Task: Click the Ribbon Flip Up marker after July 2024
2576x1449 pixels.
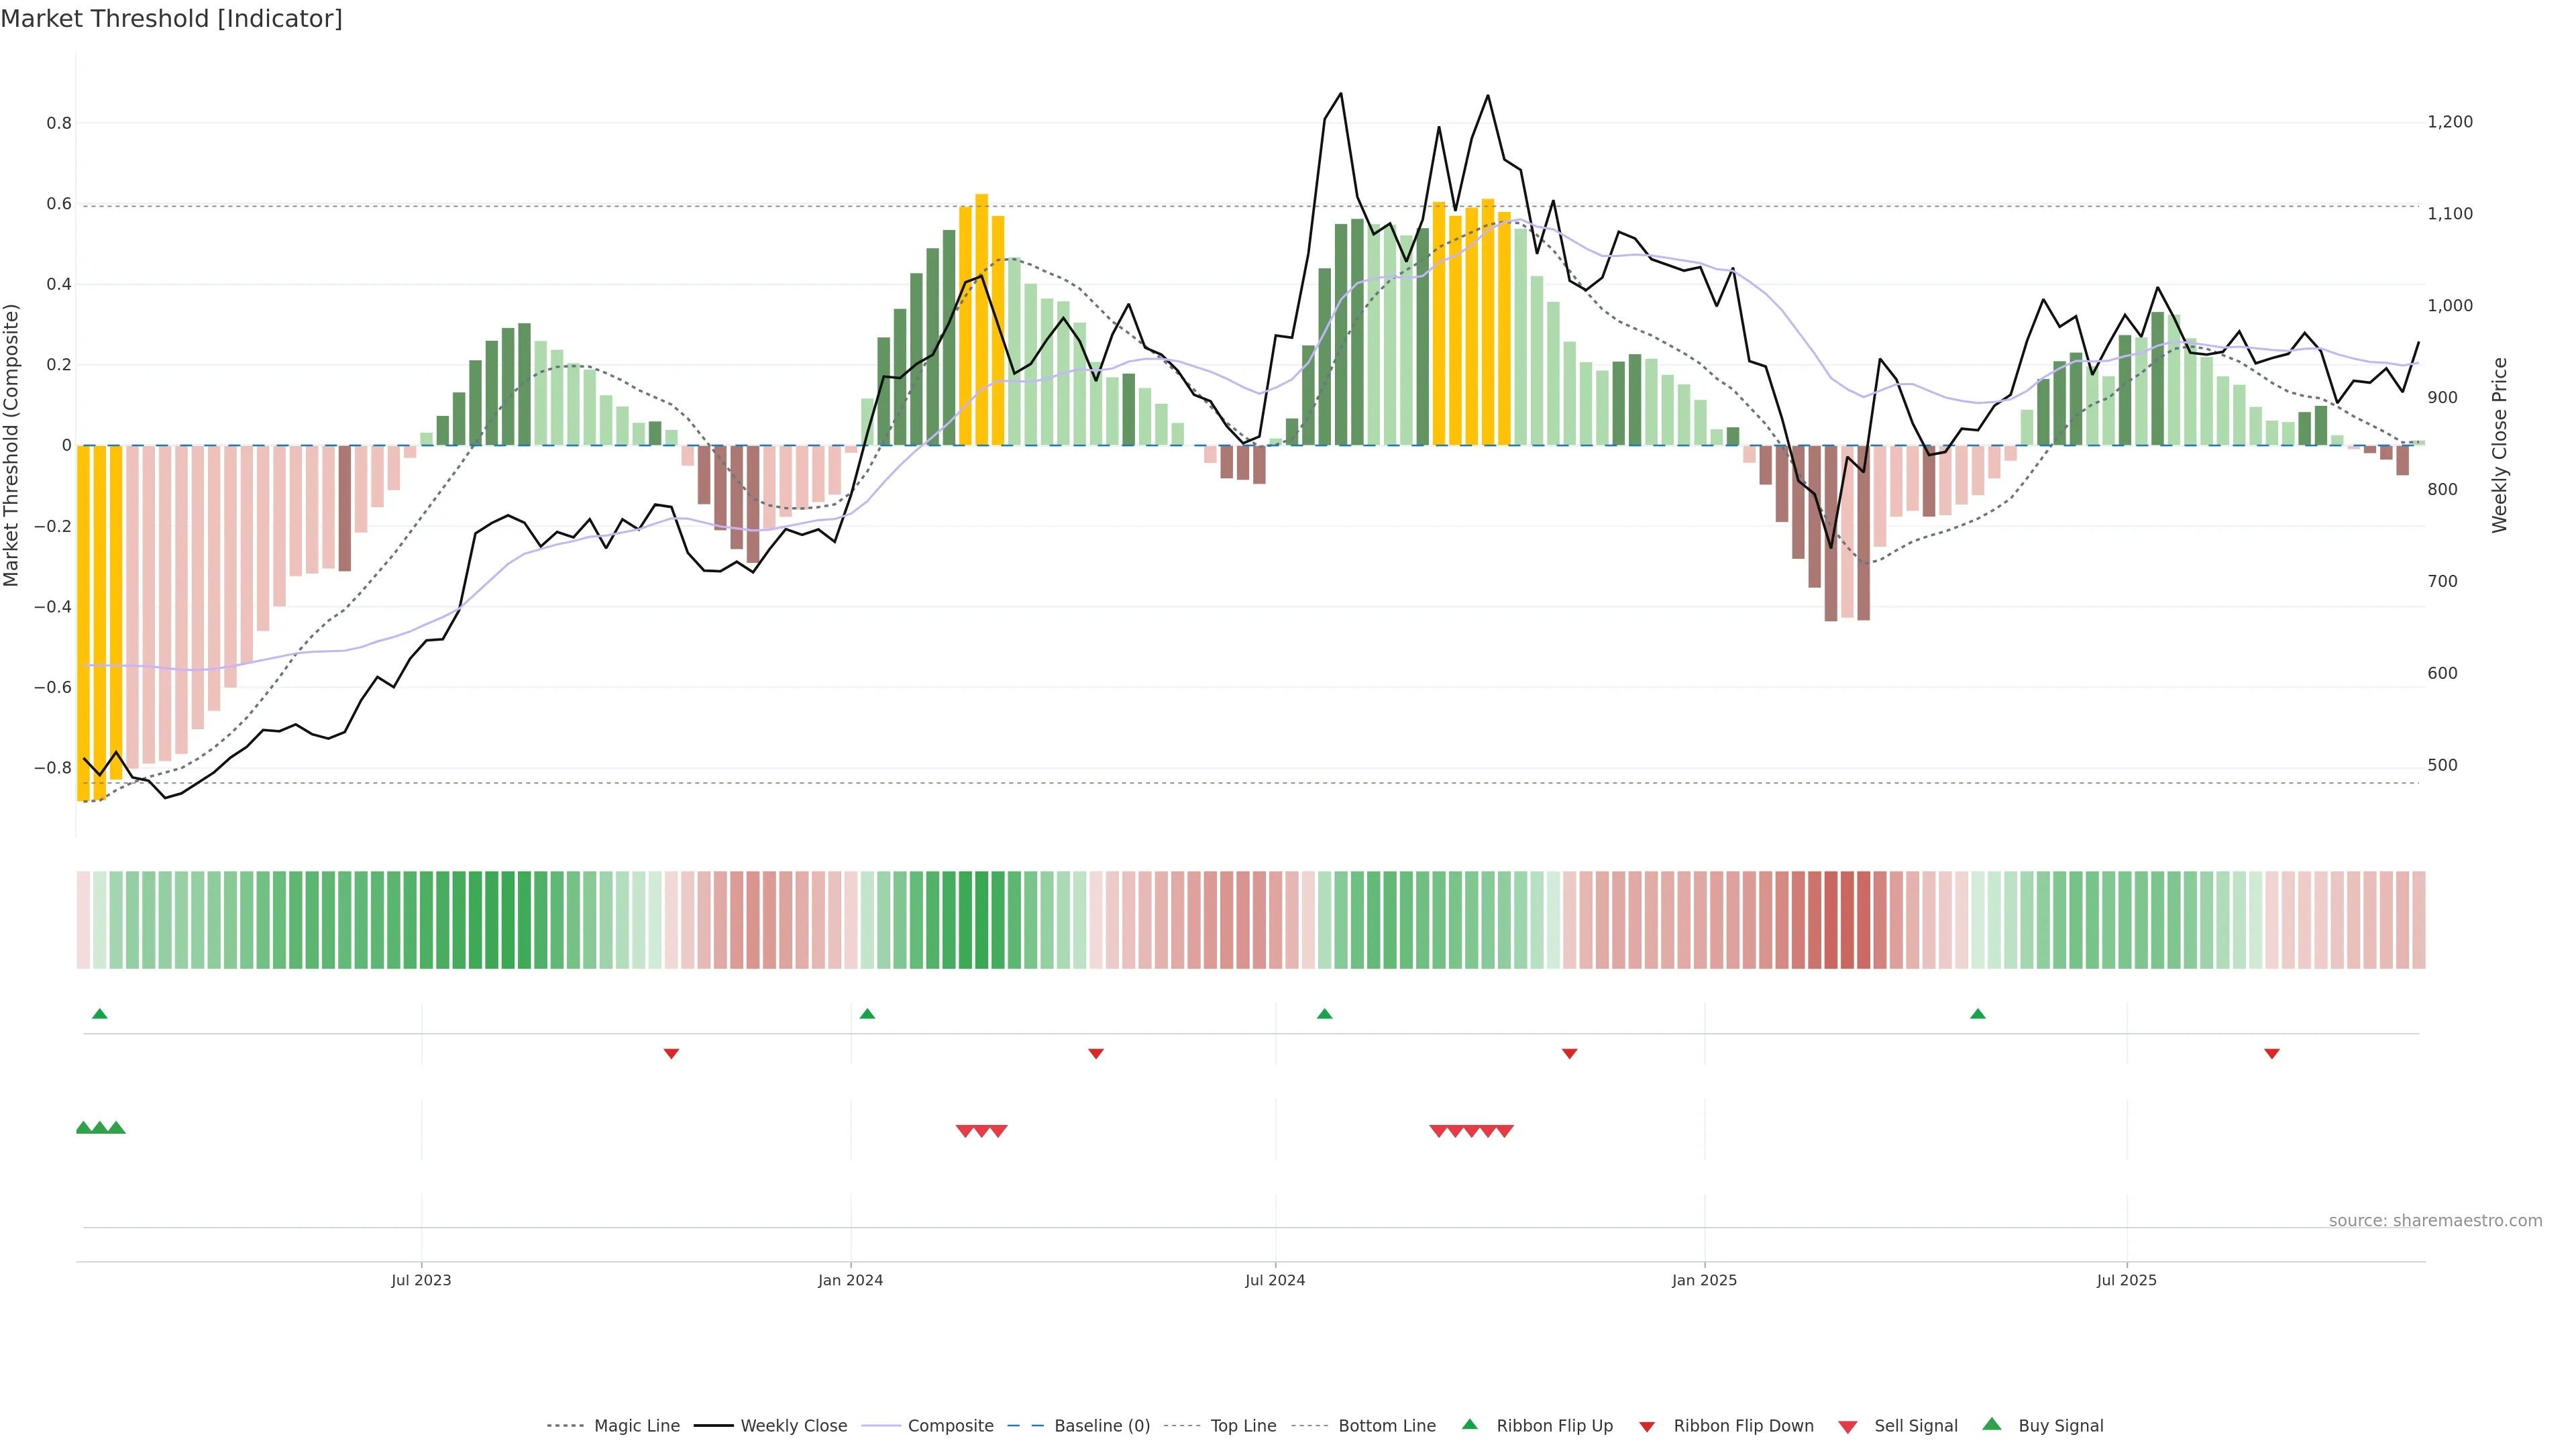Action: (1324, 1014)
